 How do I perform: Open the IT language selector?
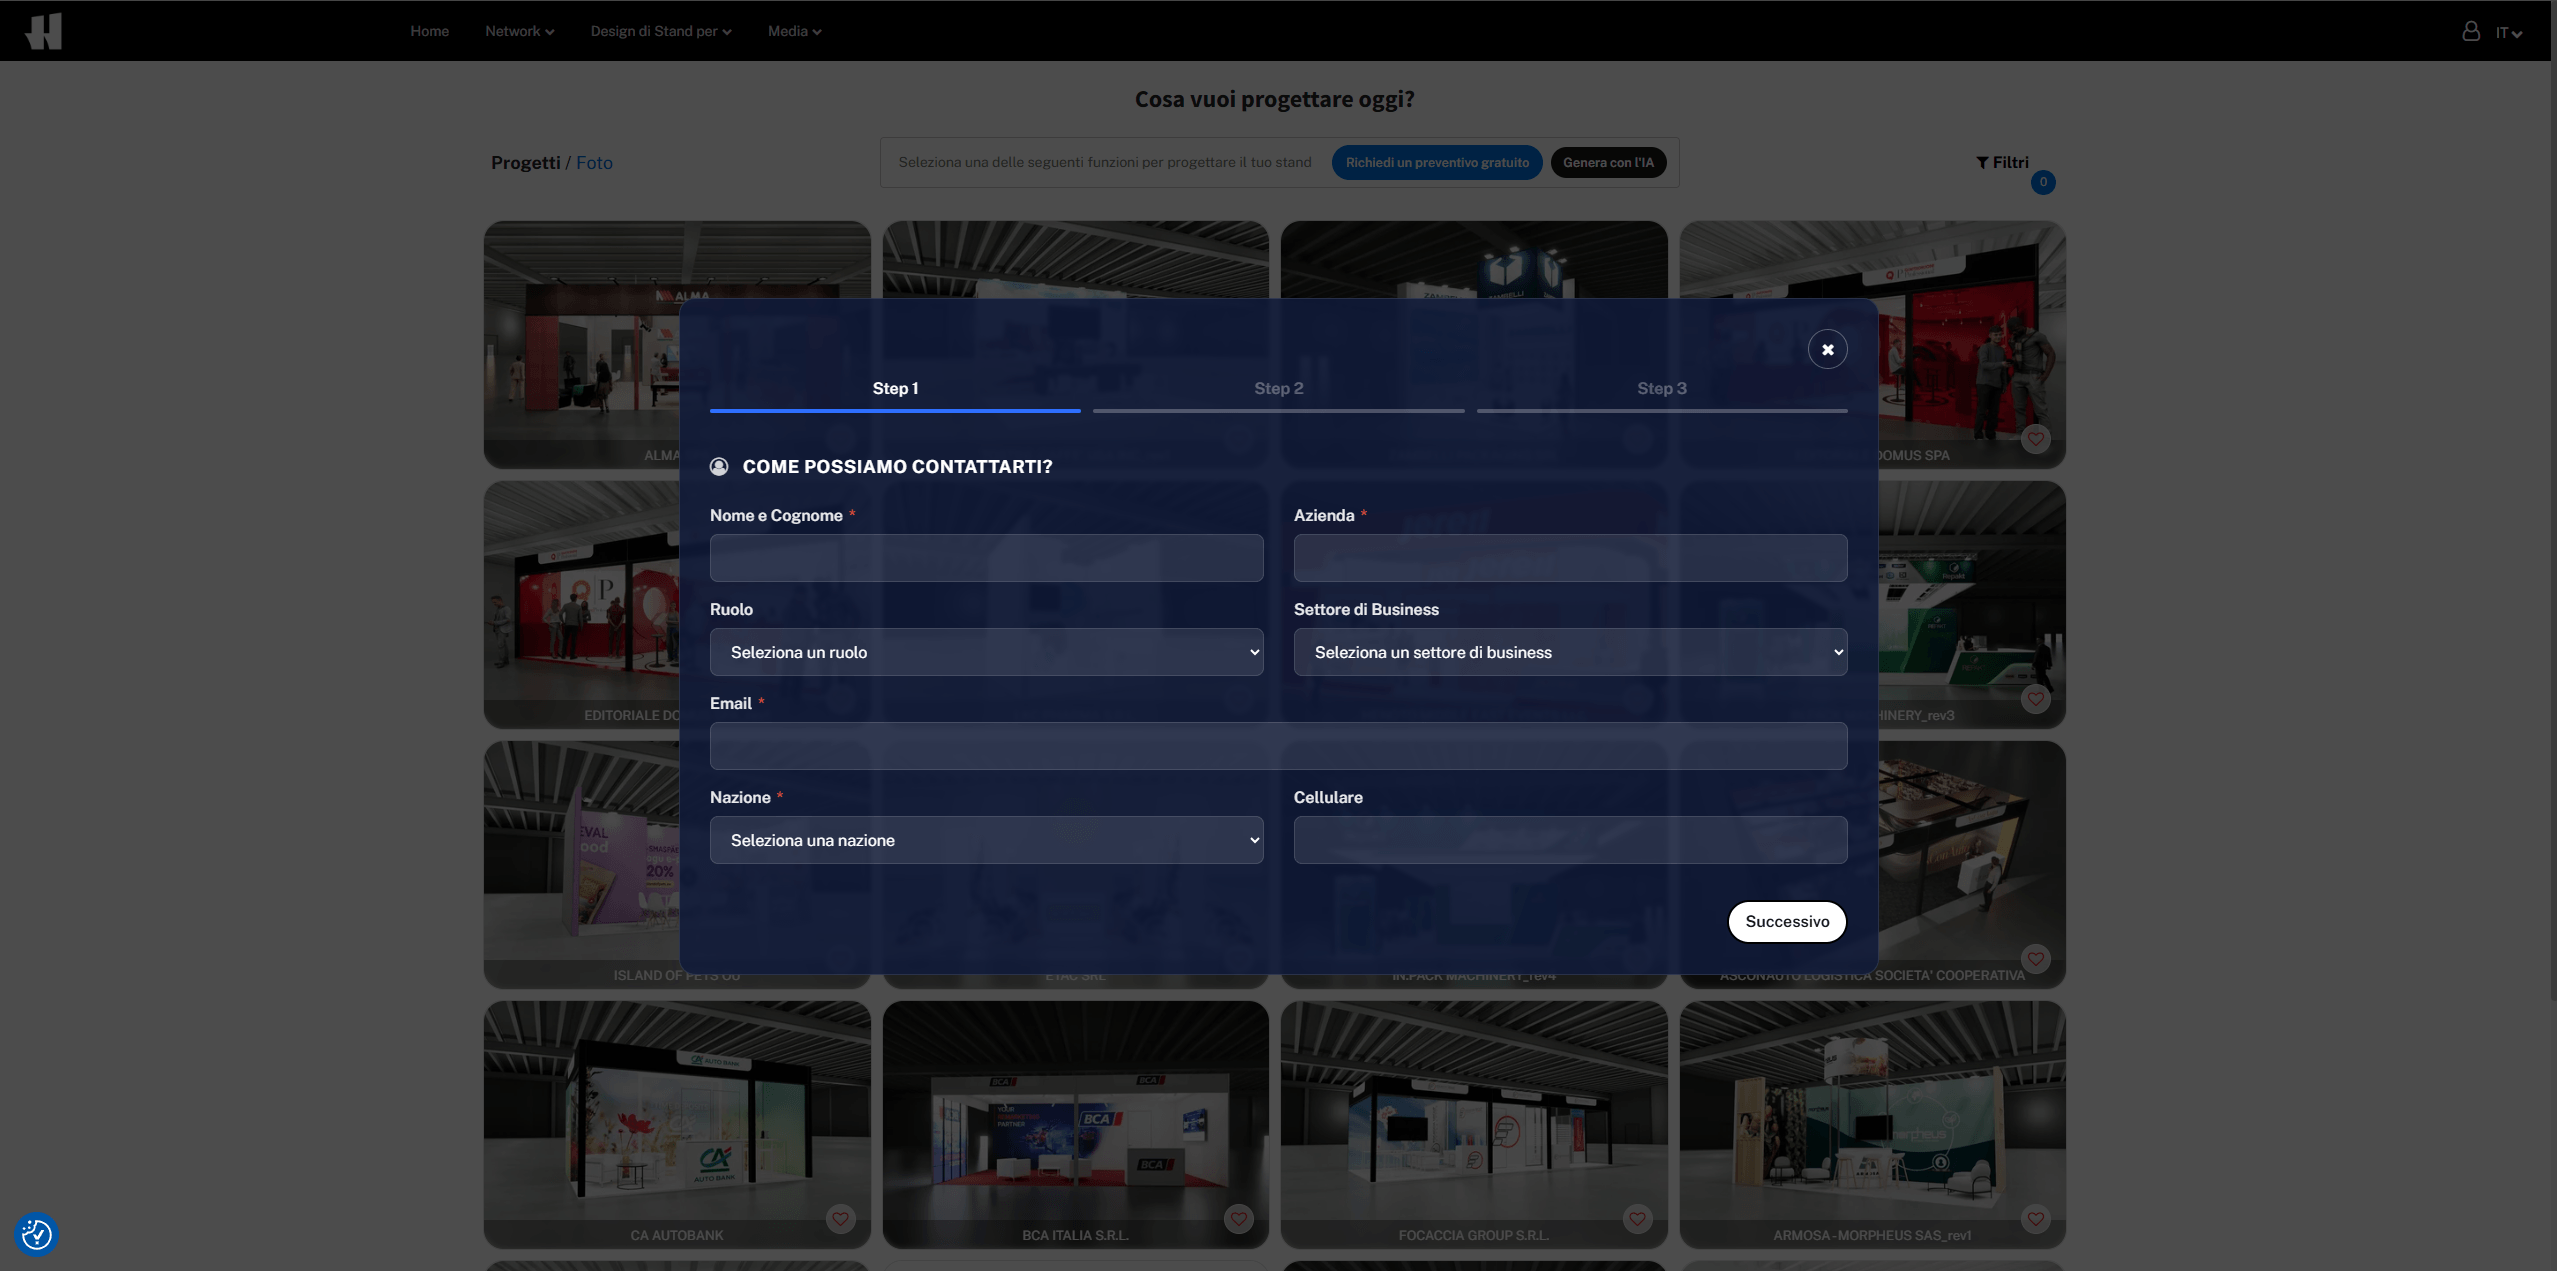(2508, 33)
